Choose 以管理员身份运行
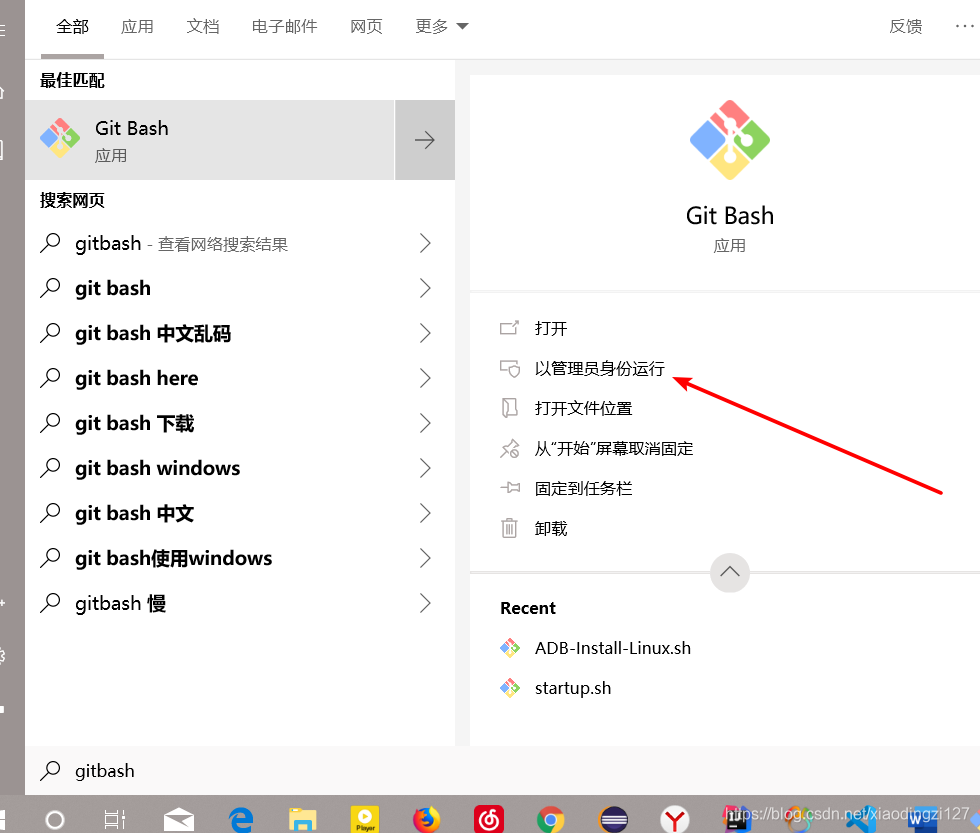 coord(599,369)
